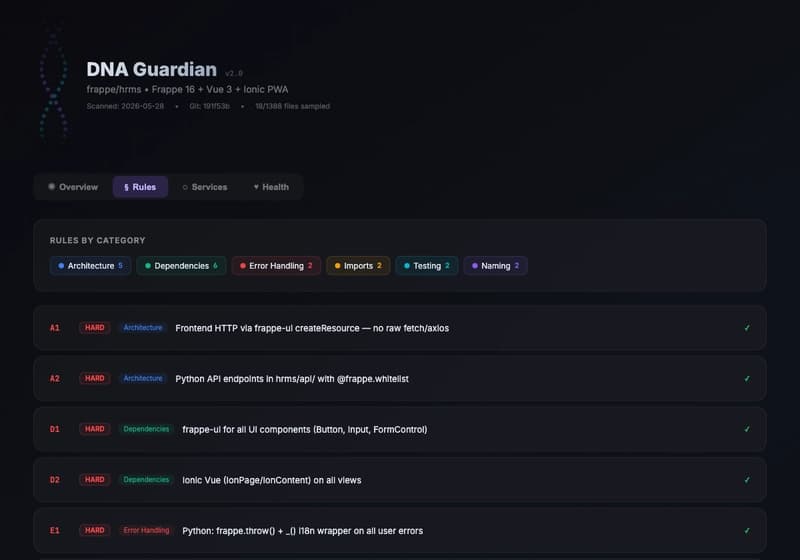Click rule ID A2
Screen dimensions: 800x560
(55, 378)
